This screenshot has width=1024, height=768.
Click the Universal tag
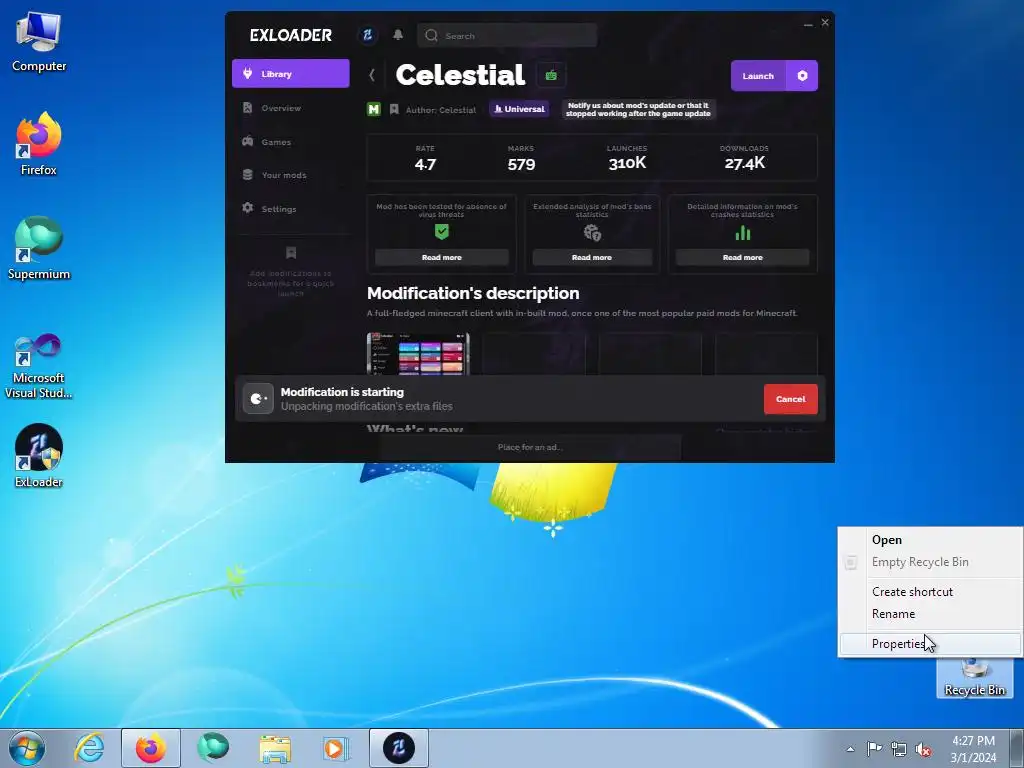tap(519, 109)
